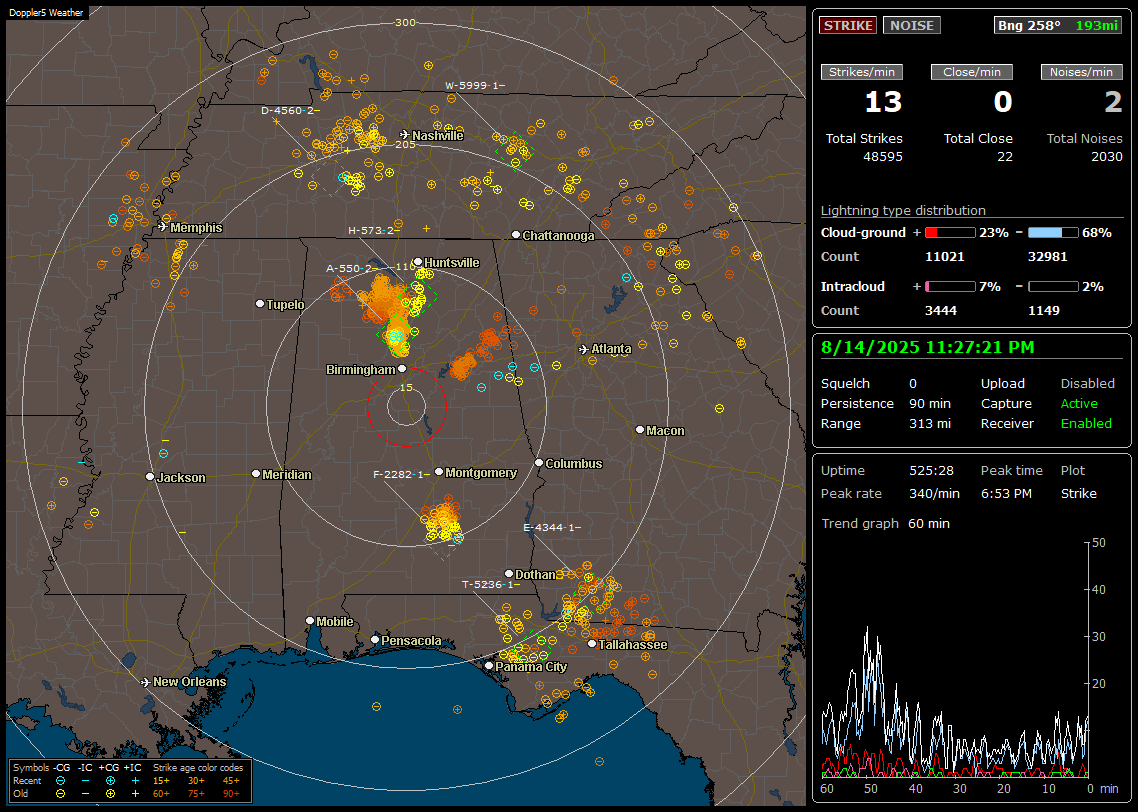Click the Old -CG yellow legend symbol
Screen dimensions: 1138x812
click(60, 794)
